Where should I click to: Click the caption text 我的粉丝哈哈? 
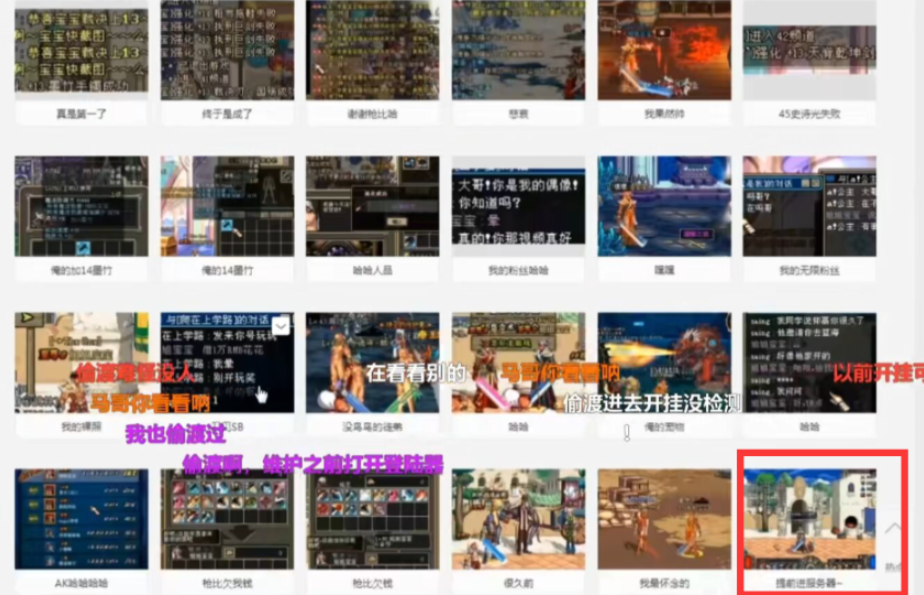519,270
